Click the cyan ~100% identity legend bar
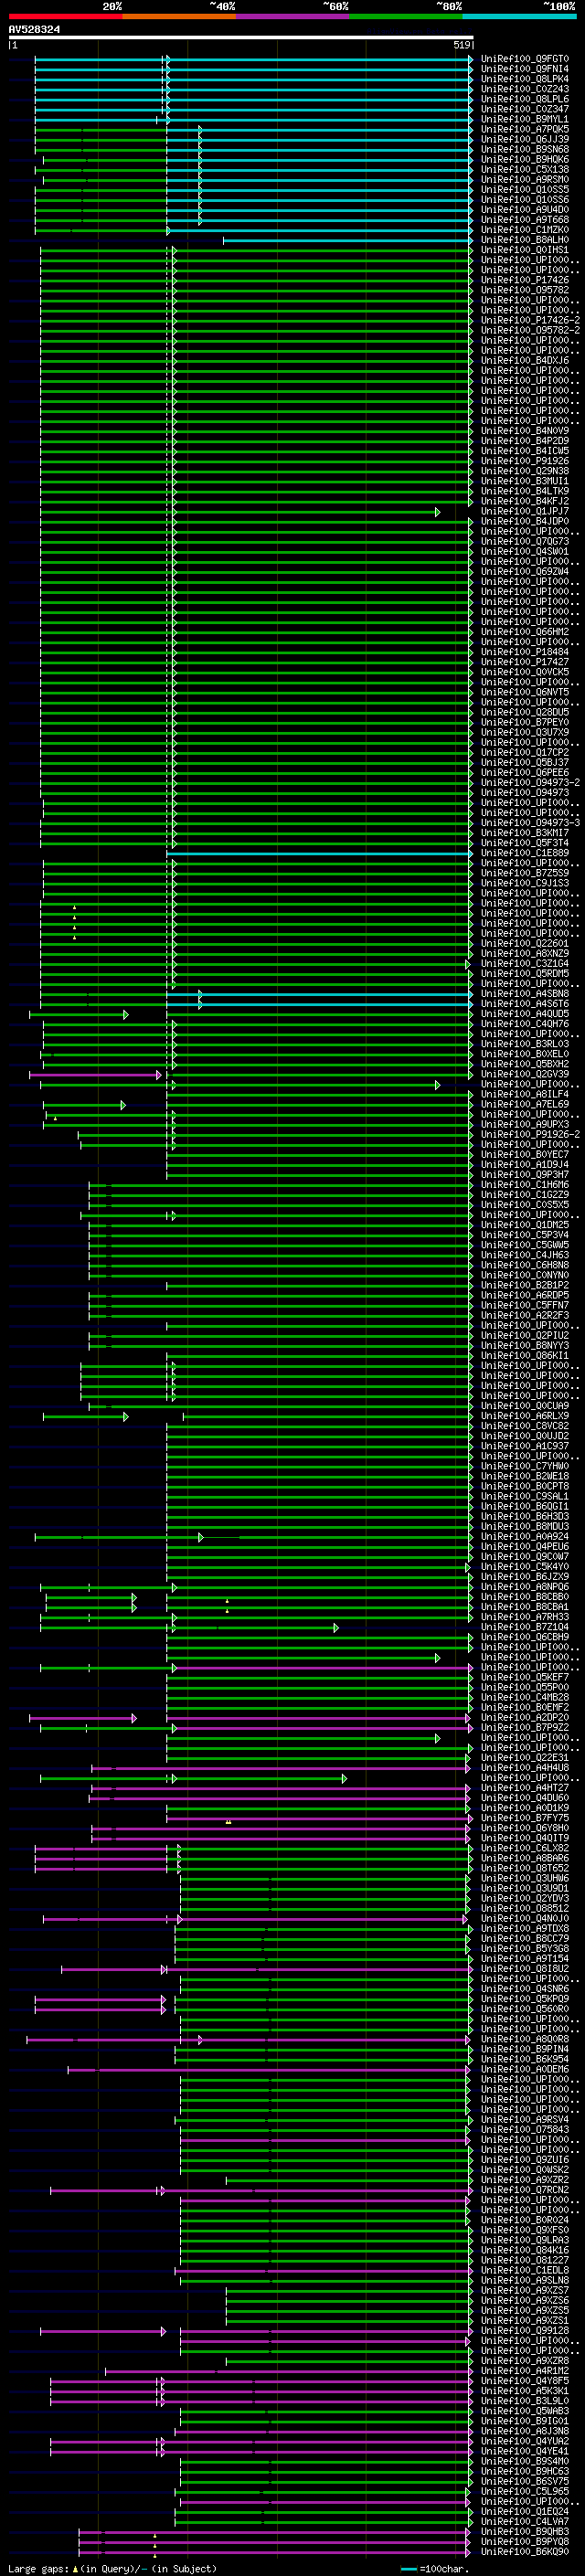The image size is (585, 2576). [x=519, y=16]
